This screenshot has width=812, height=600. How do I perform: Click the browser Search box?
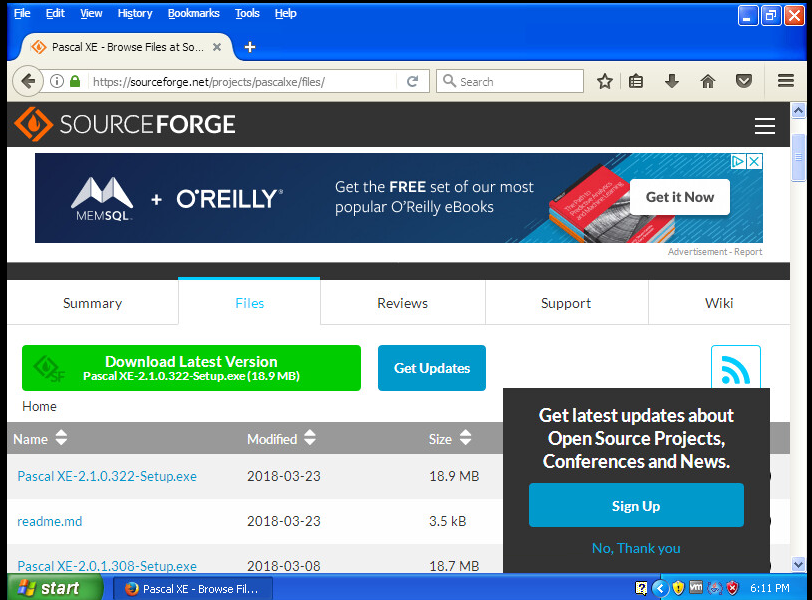coord(510,81)
